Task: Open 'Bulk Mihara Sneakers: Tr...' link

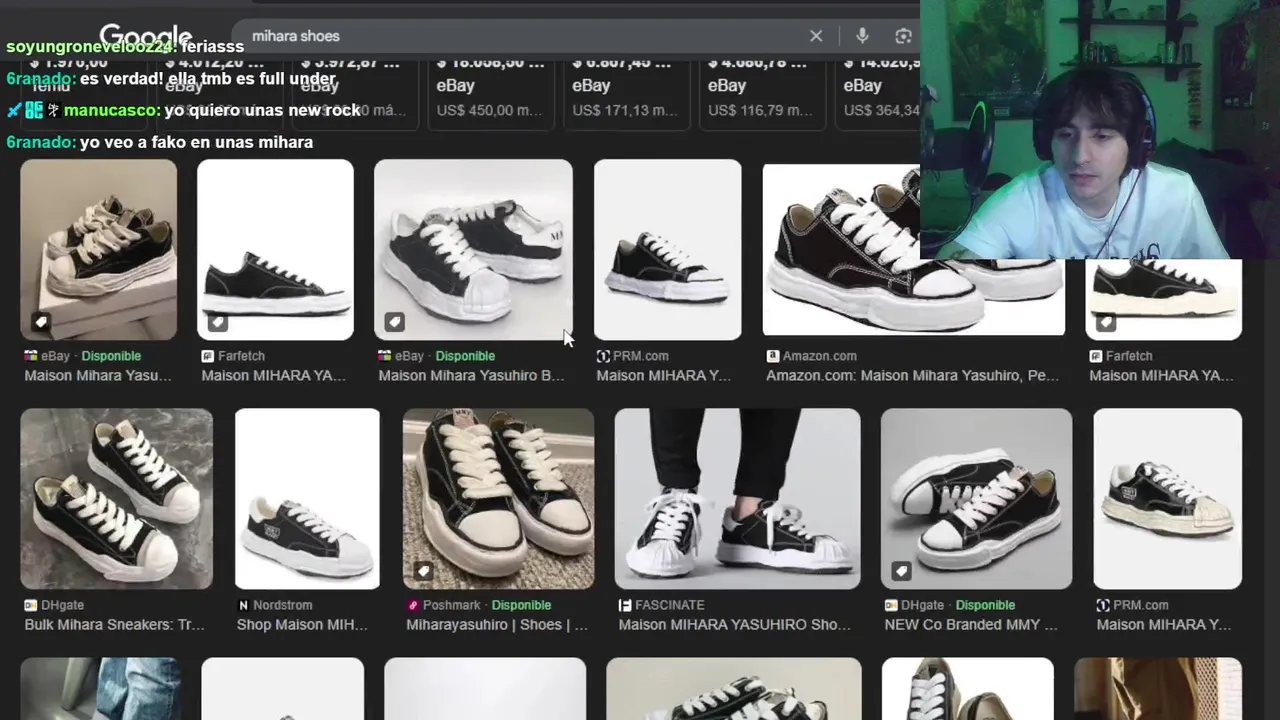Action: point(114,625)
